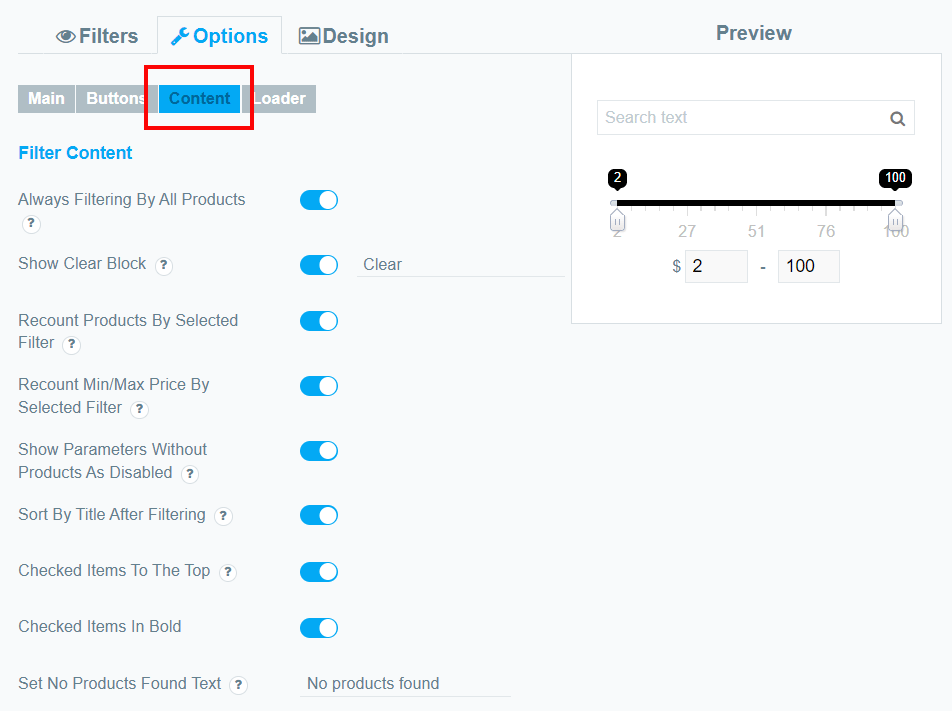The image size is (952, 711).
Task: Click help icon for Recount Products By Selected Filter
Action: click(72, 344)
